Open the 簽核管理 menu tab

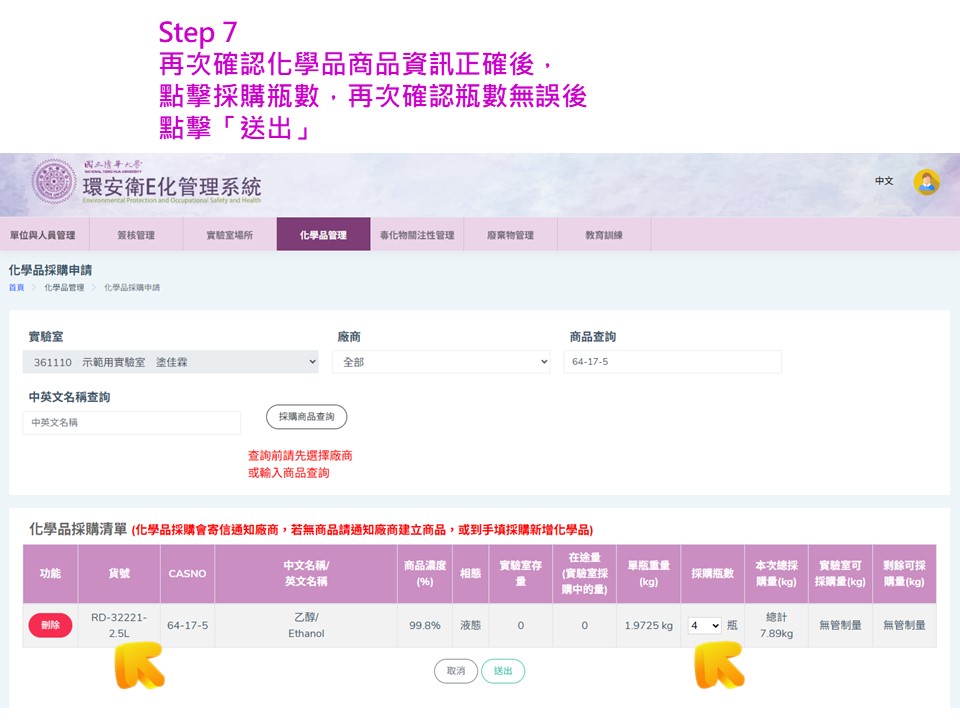[x=136, y=234]
